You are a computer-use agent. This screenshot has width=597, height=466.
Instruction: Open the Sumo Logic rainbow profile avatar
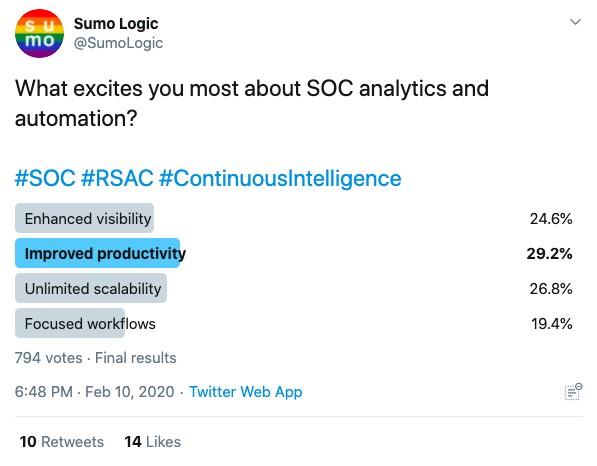click(x=39, y=34)
